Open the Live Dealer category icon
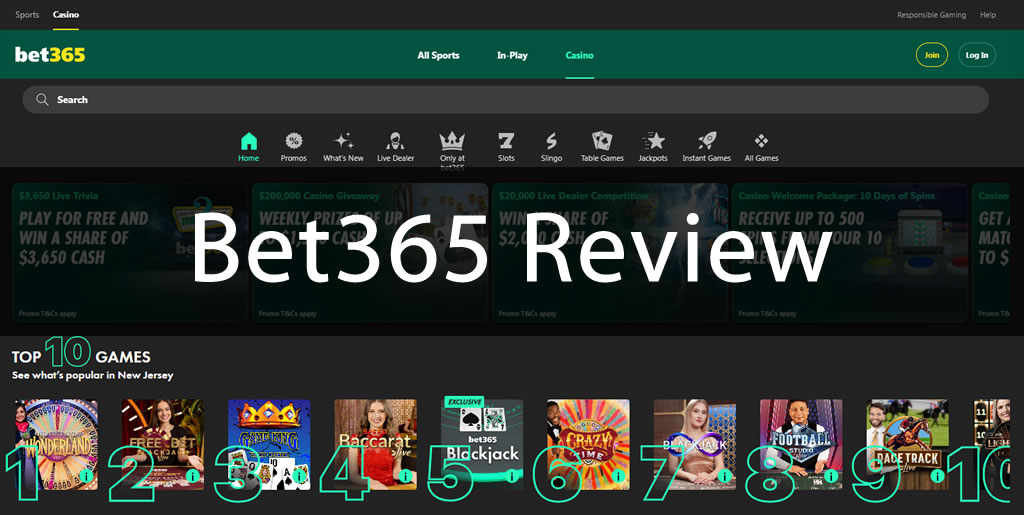 click(x=395, y=141)
